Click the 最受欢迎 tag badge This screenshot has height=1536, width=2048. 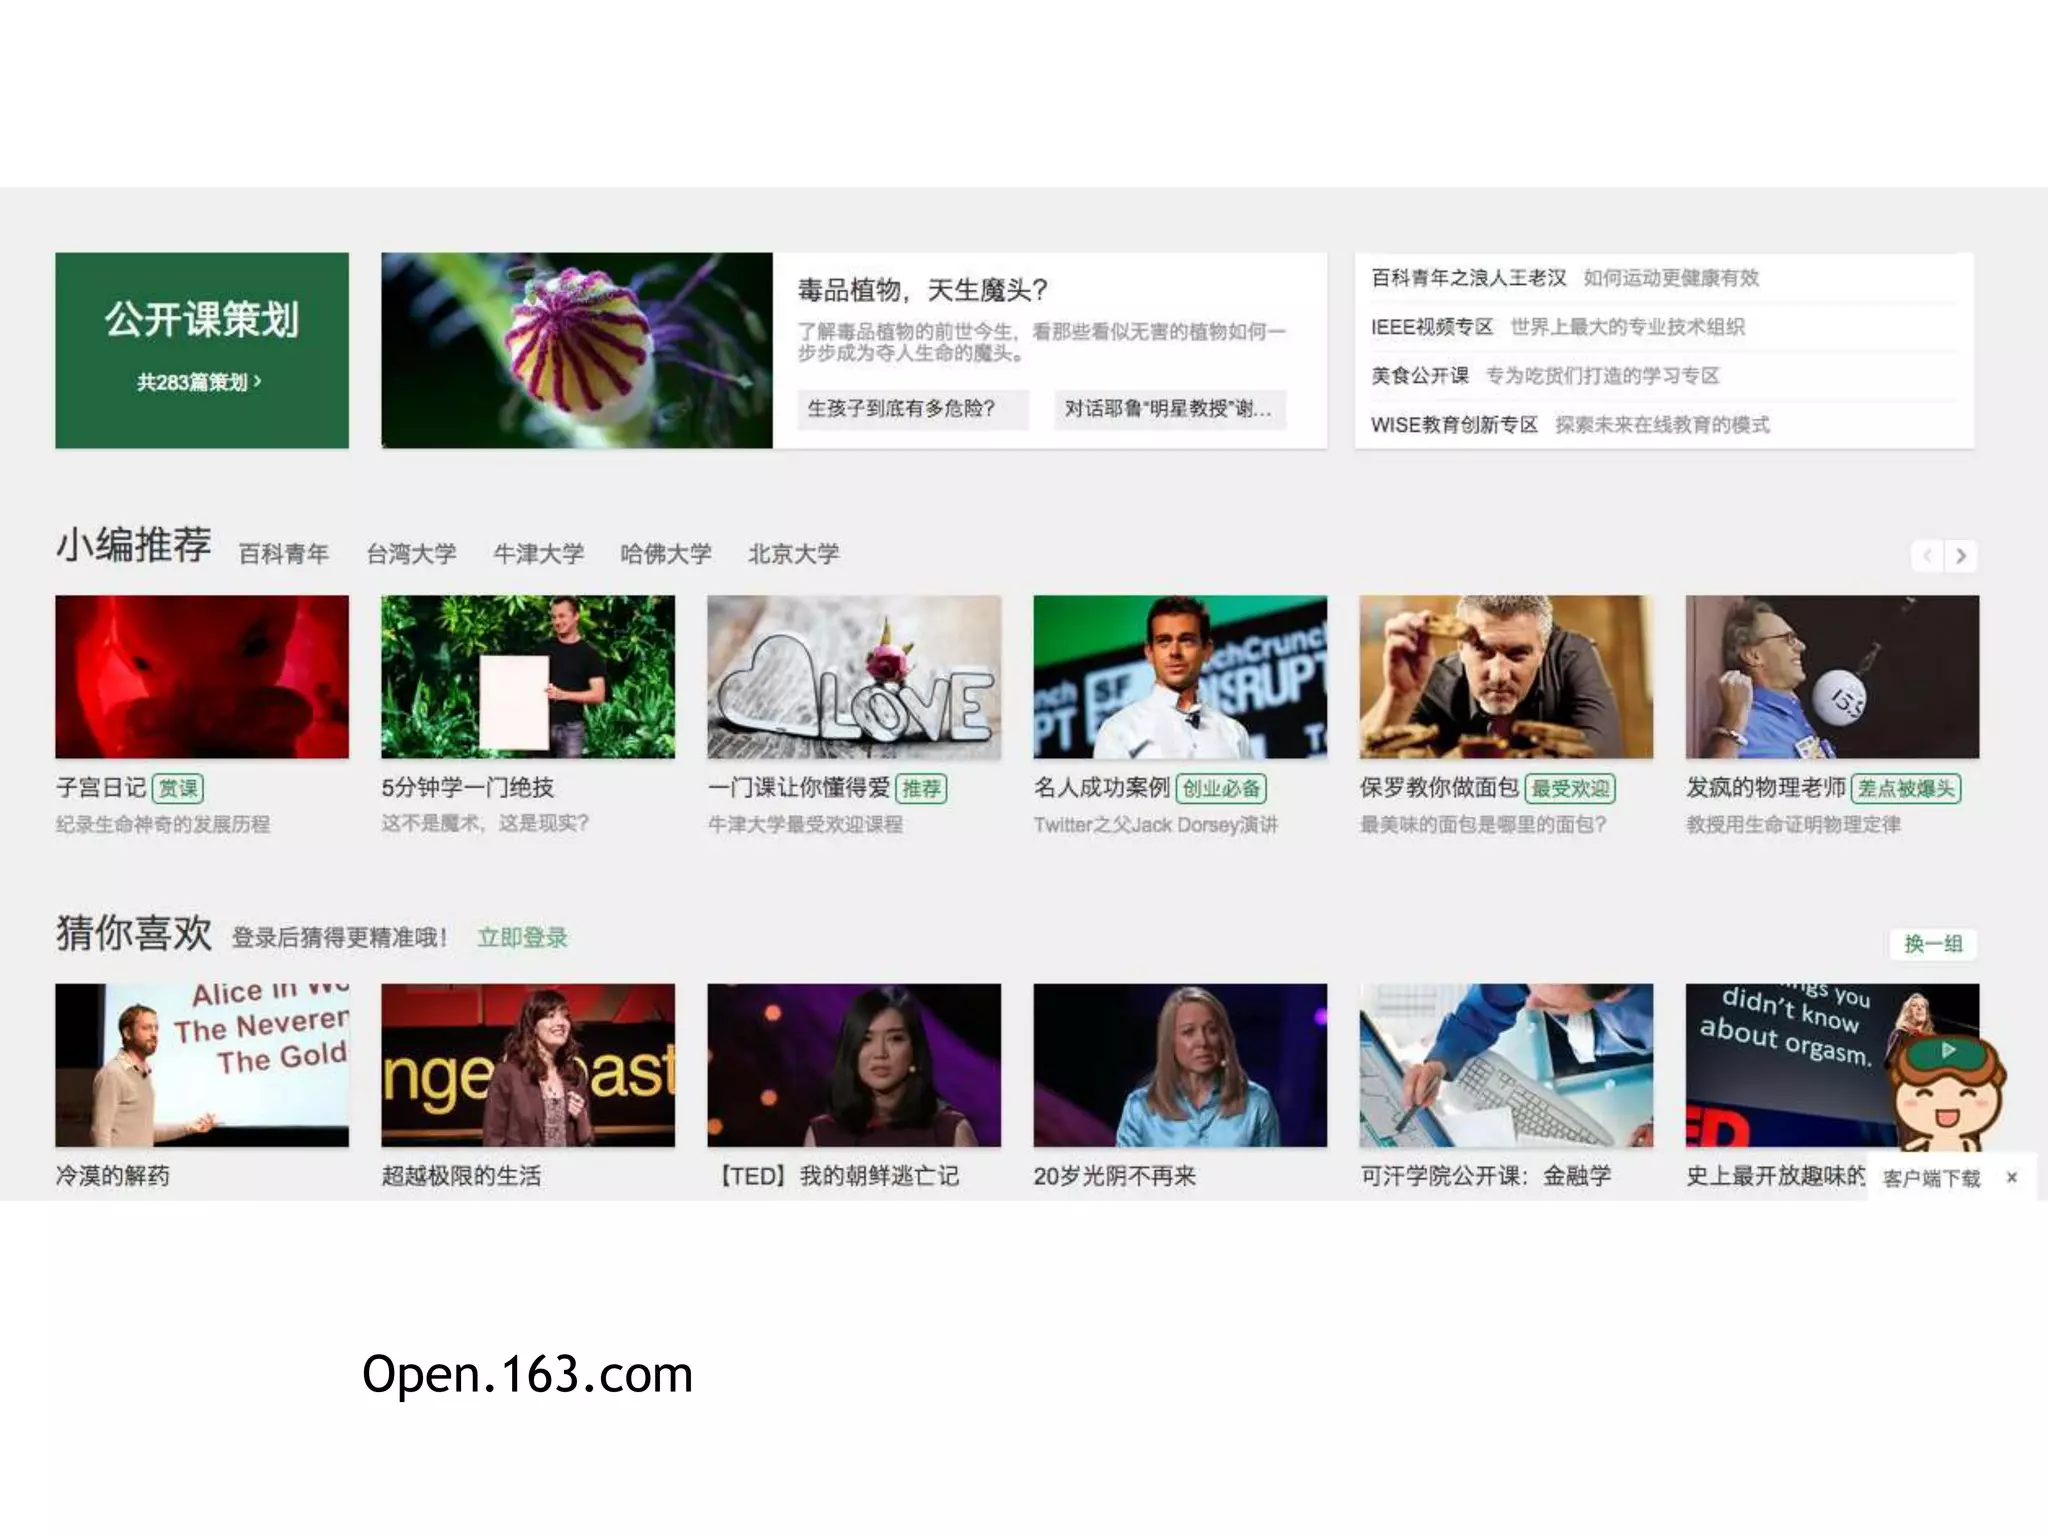click(x=1570, y=789)
